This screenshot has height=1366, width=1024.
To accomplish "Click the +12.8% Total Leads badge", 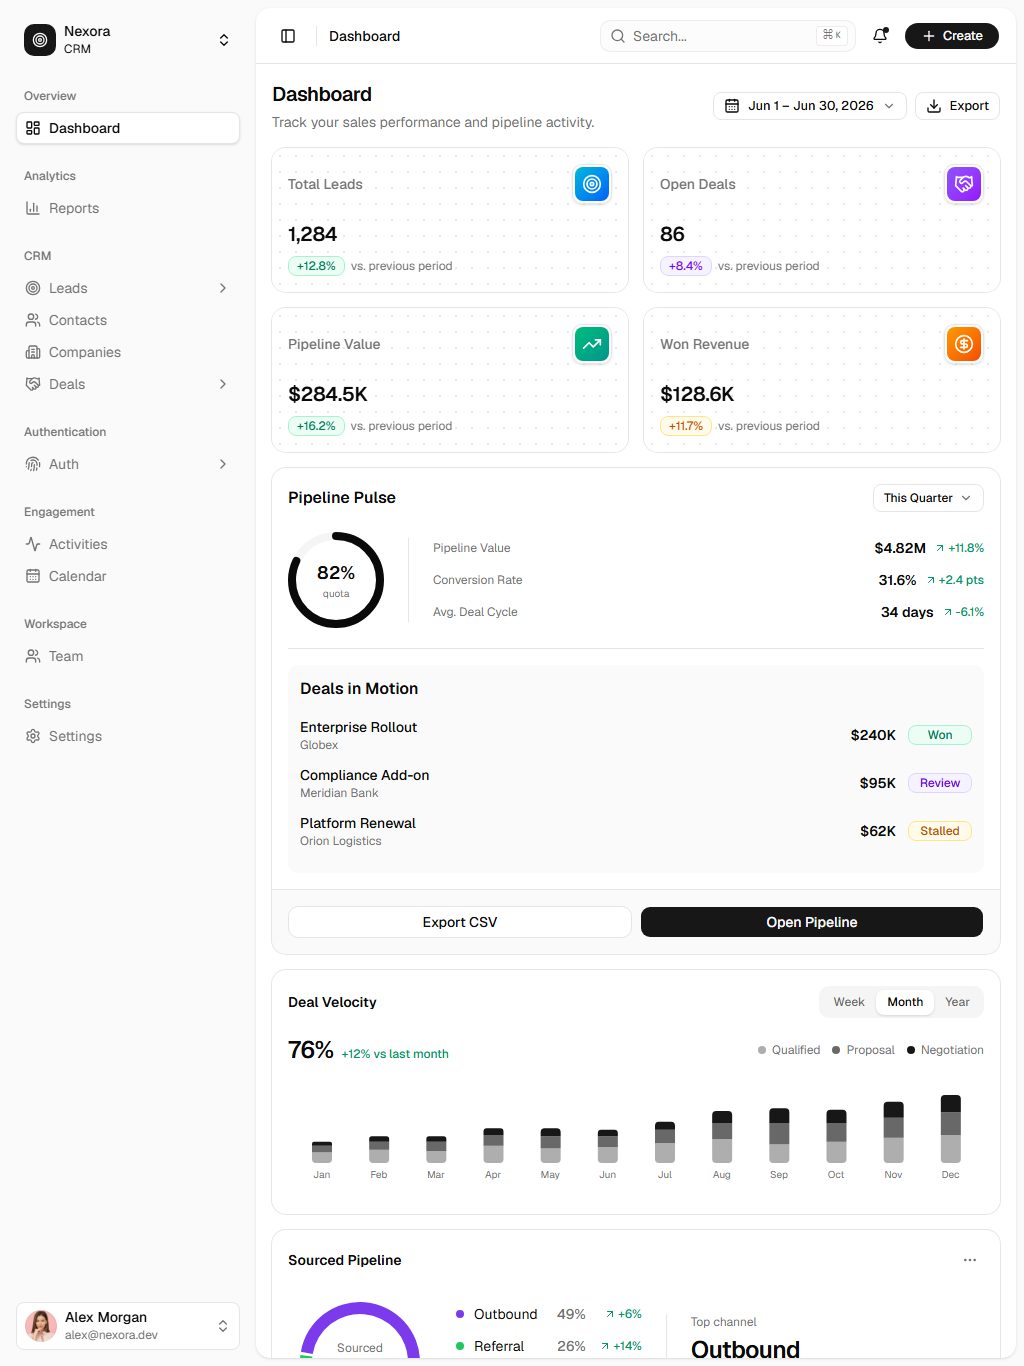I will (x=316, y=266).
